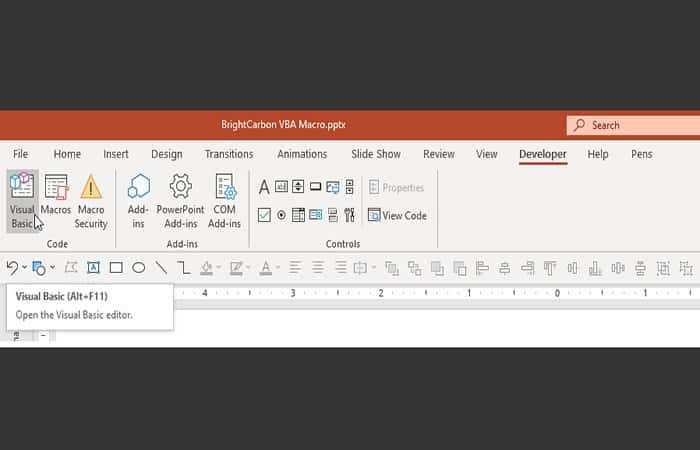This screenshot has width=700, height=450.
Task: Switch to the Insert tab
Action: tap(116, 154)
